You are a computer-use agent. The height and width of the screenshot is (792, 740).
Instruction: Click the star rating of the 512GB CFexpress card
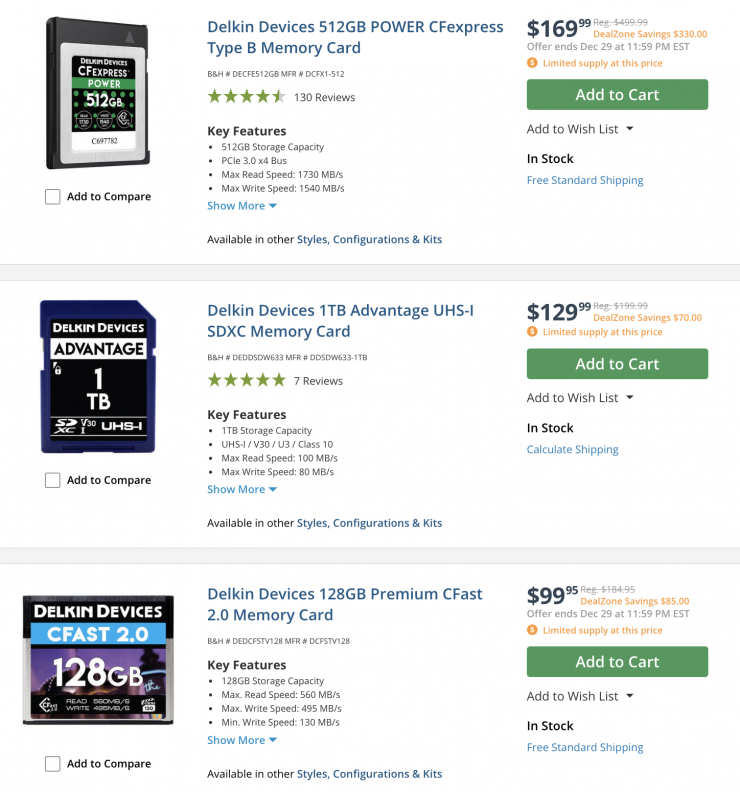(246, 96)
